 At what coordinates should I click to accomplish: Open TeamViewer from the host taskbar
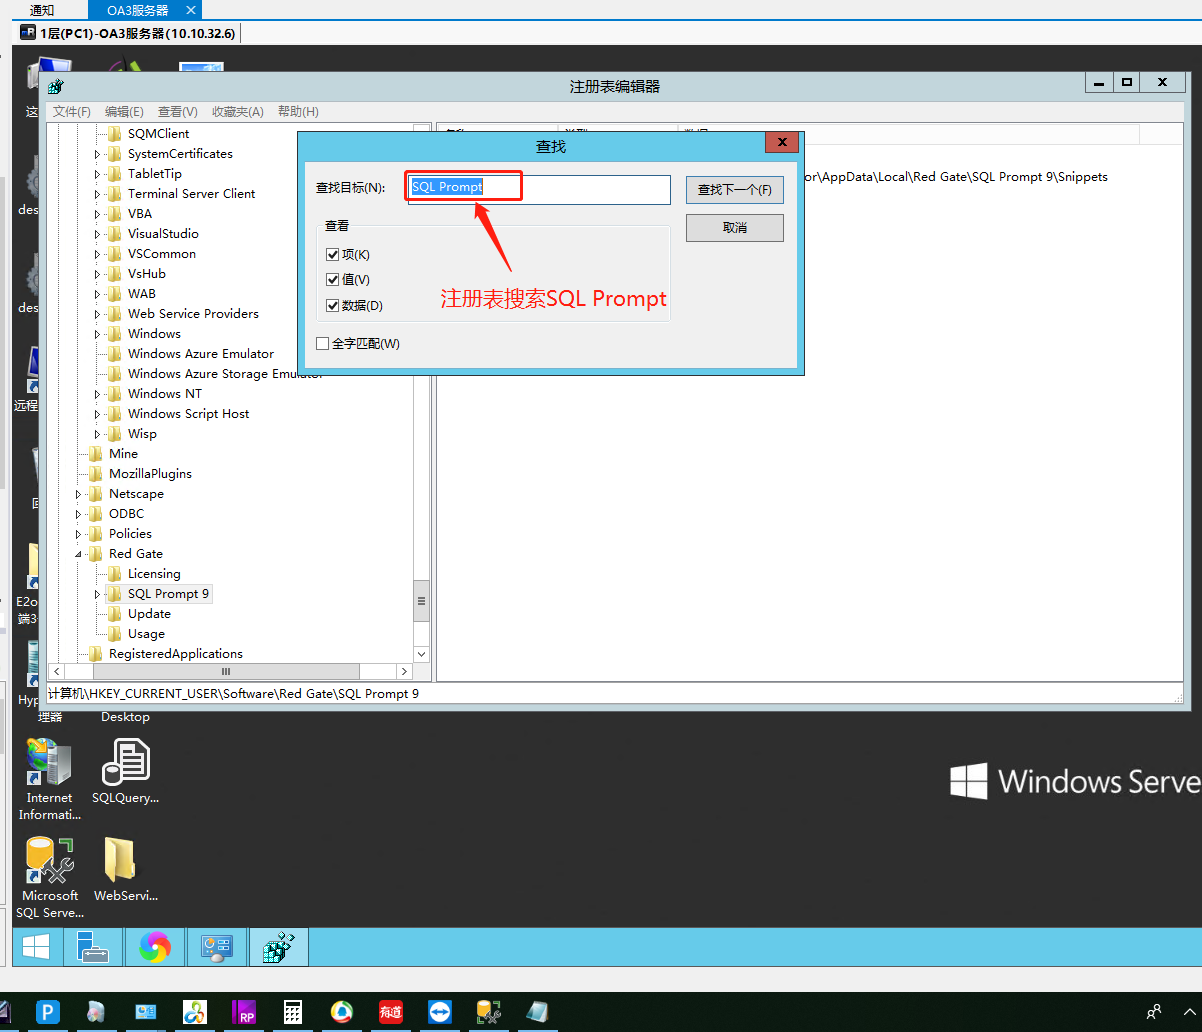(439, 1012)
